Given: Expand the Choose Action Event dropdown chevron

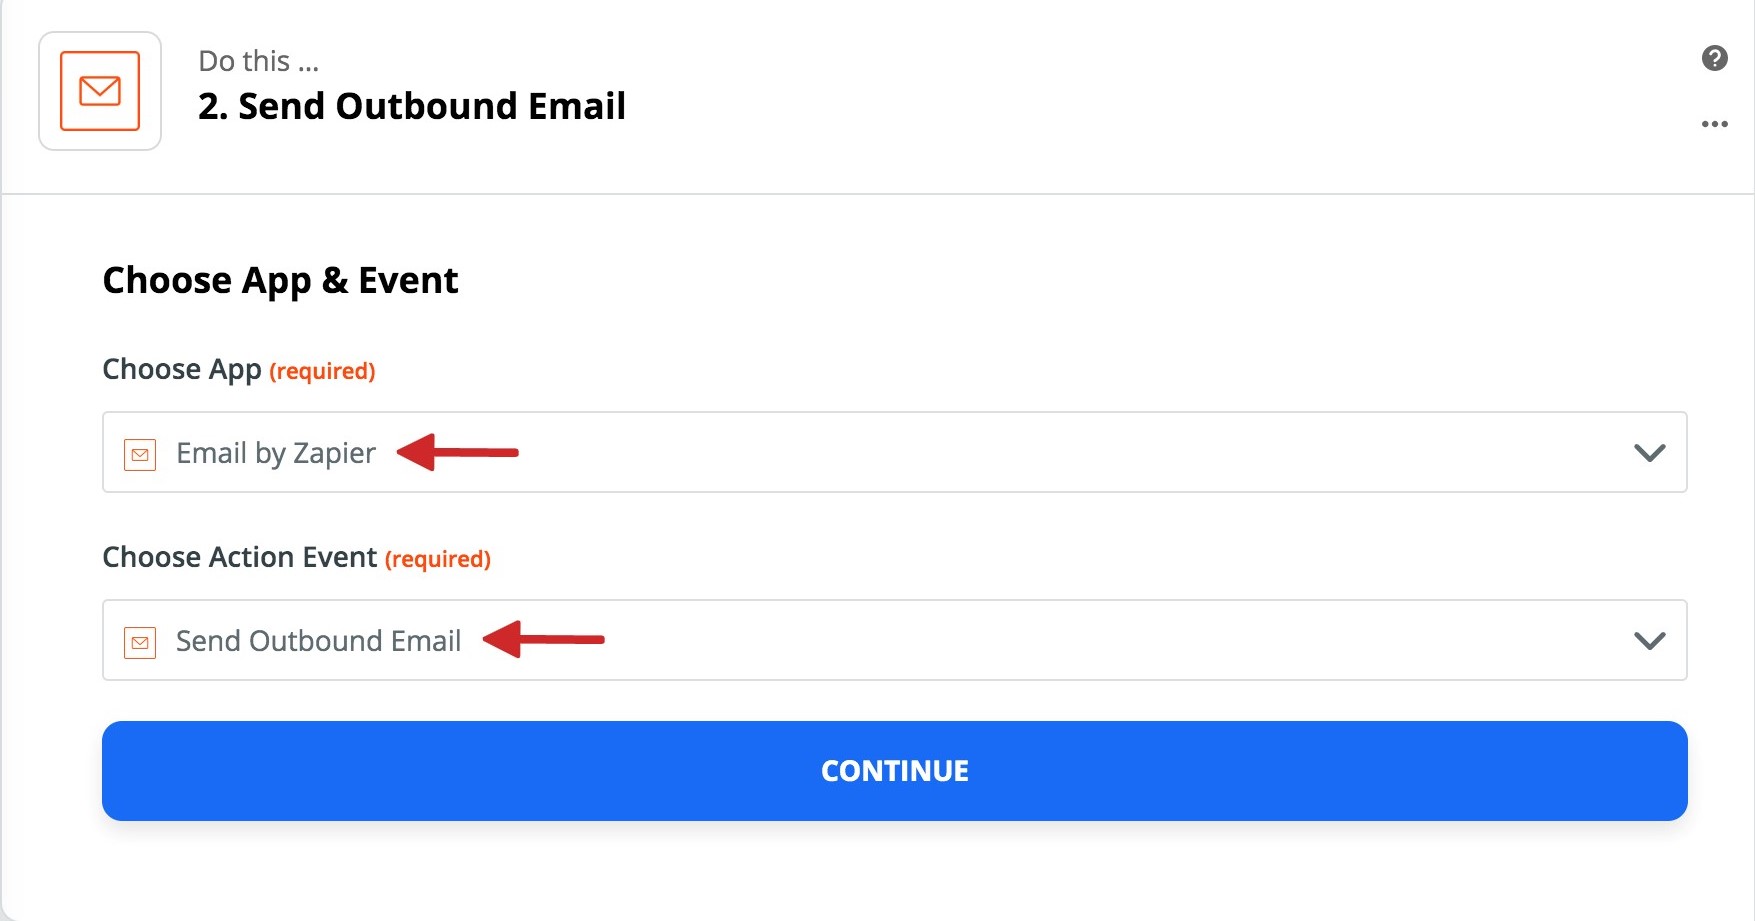Looking at the screenshot, I should click(1649, 641).
